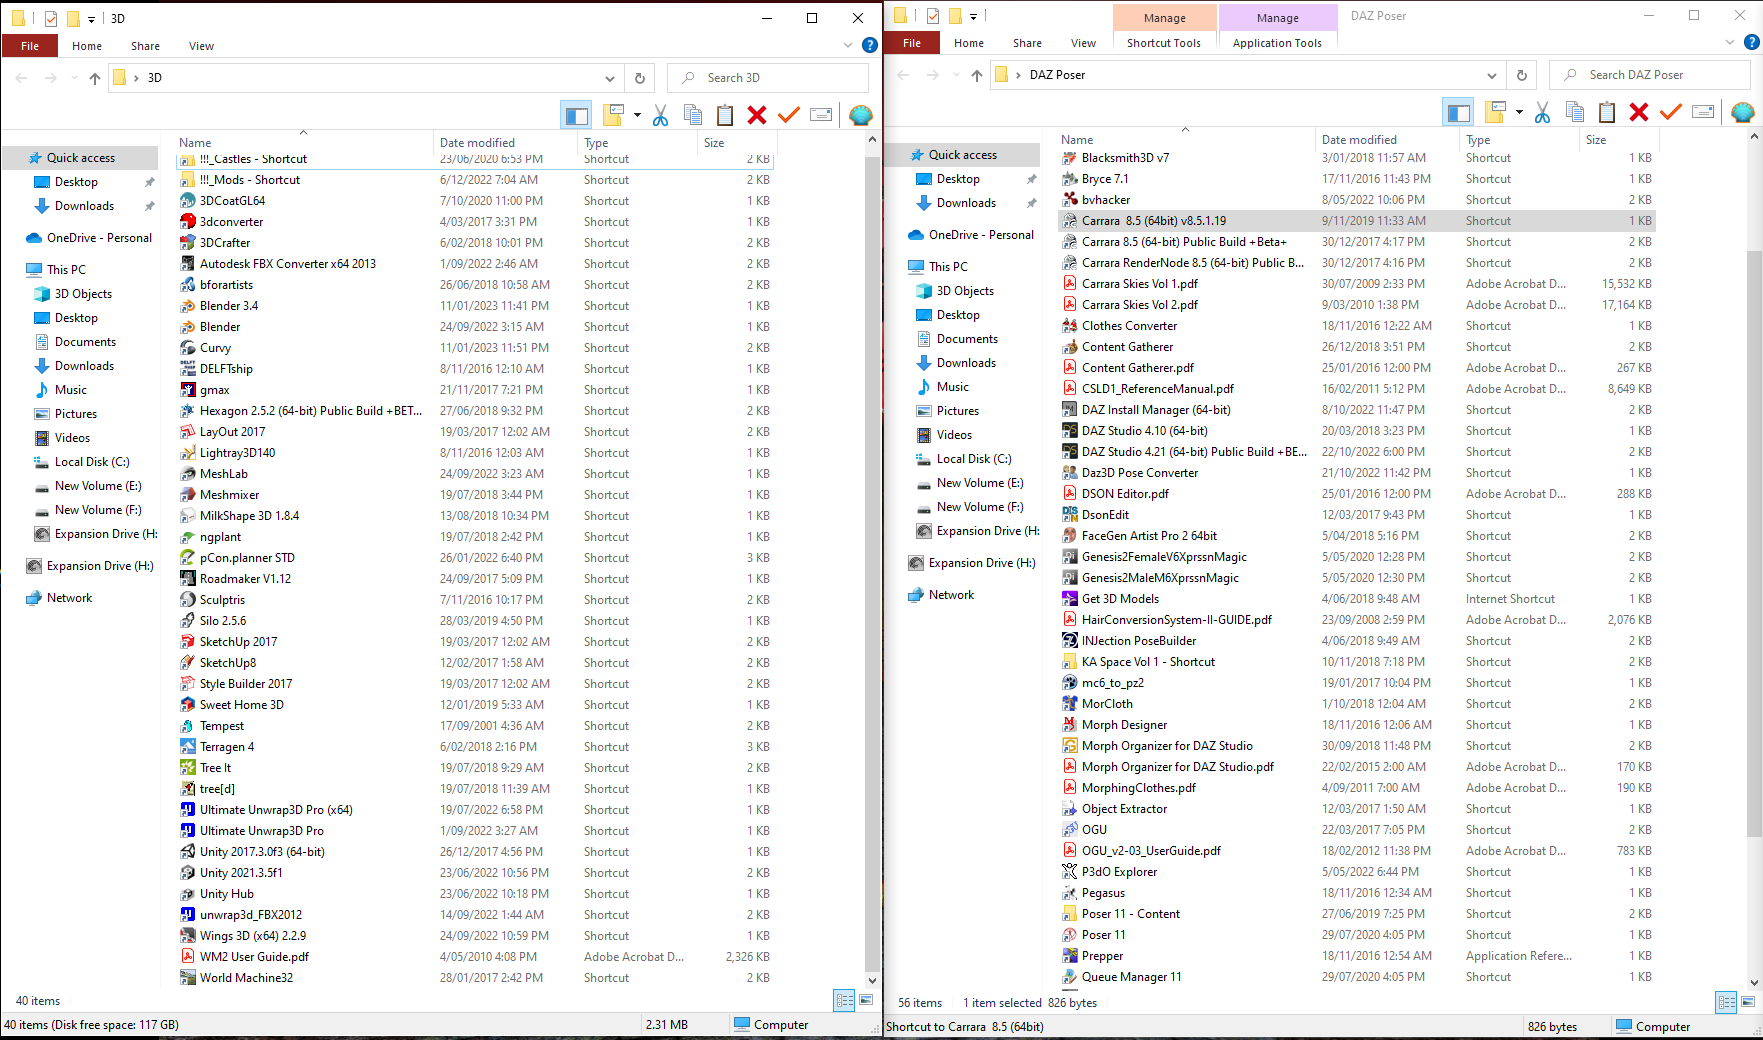Switch 3D window to details view

point(844,1000)
